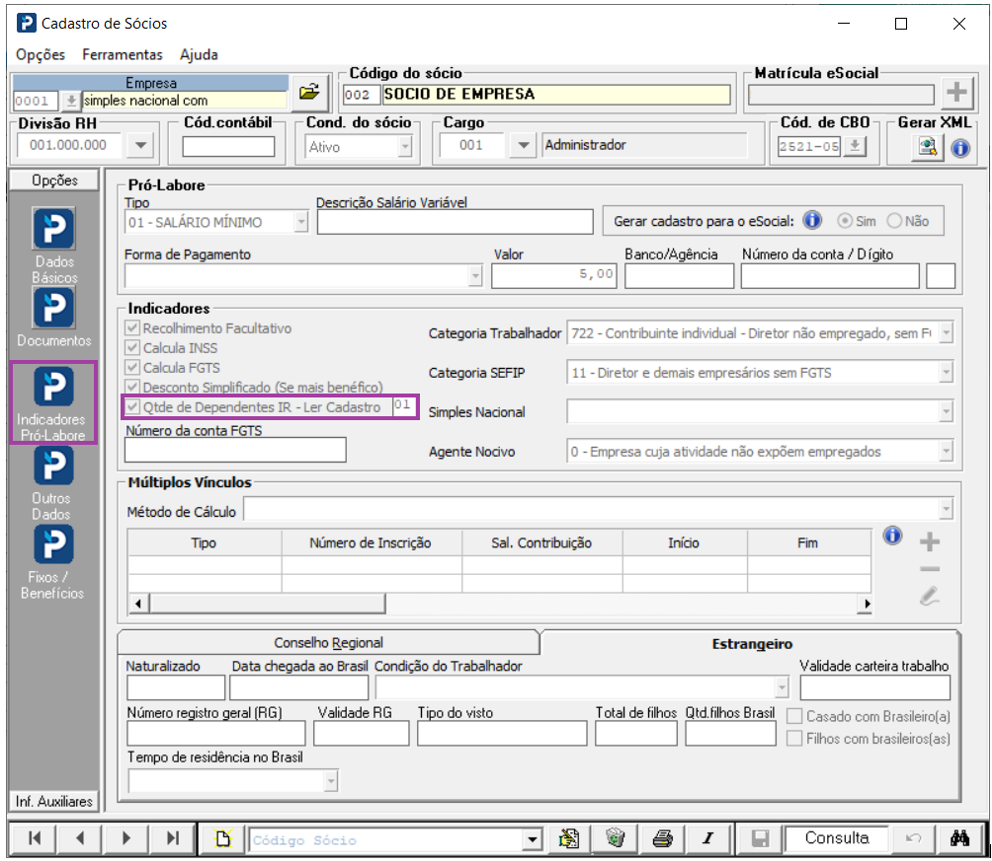Add a new Múltiplos Vínculos row
The image size is (992, 861).
tap(929, 542)
